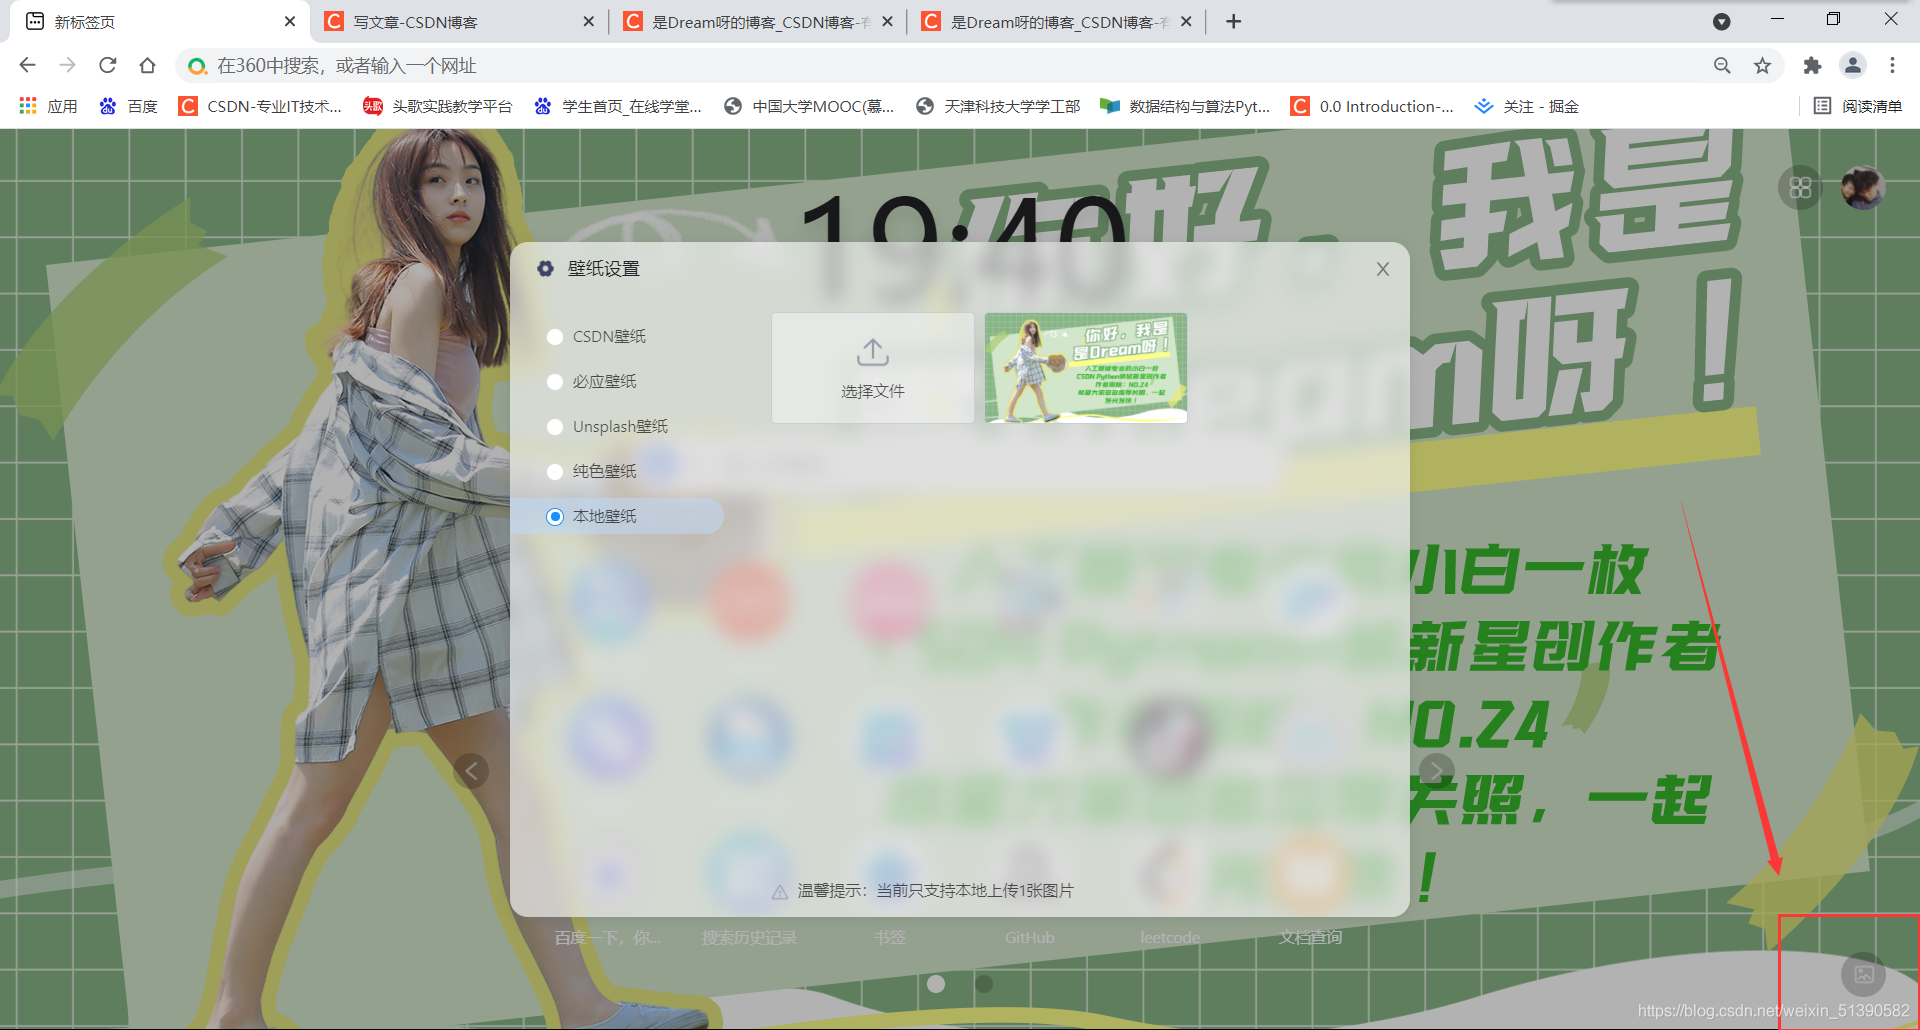
Task: Open the 天津科技大学学工部 bookmark
Action: click(998, 106)
